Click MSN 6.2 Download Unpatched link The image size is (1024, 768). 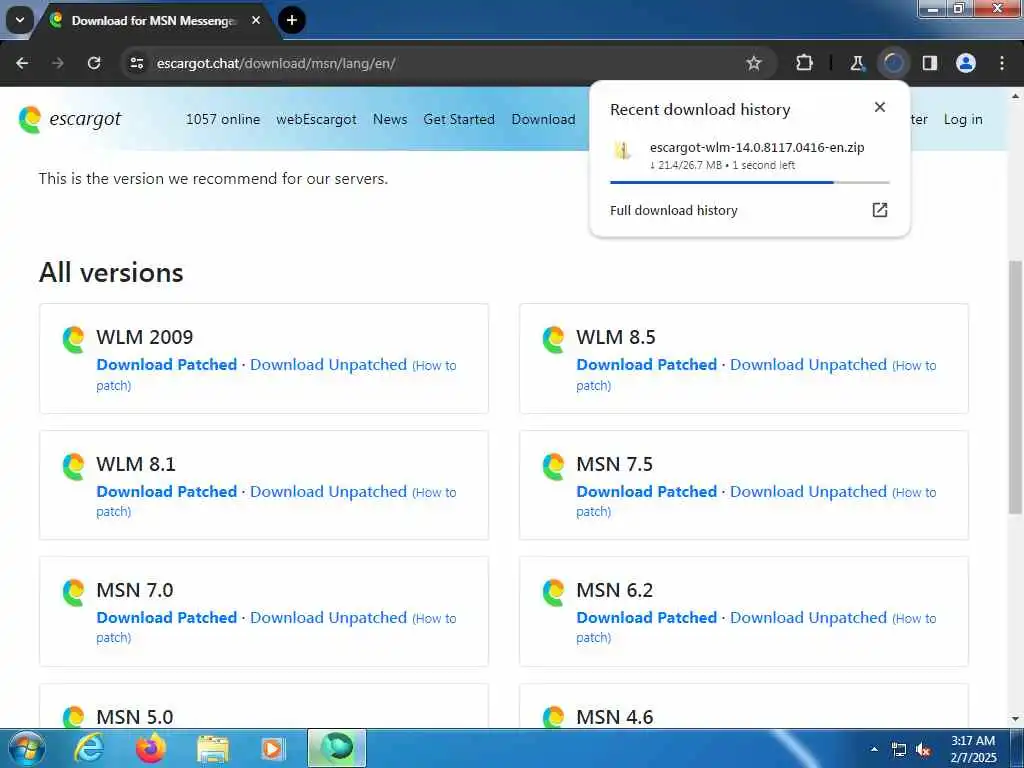(x=808, y=617)
